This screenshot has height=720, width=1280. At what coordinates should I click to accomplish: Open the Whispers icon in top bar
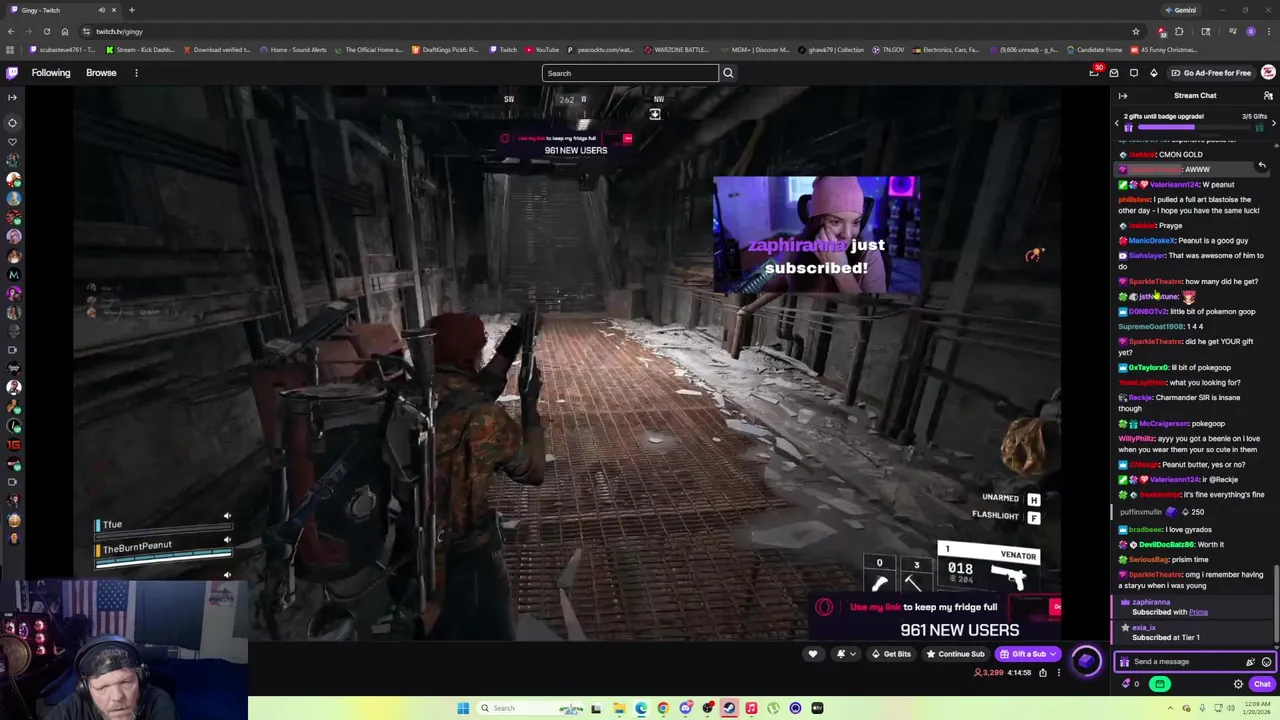(x=1133, y=73)
